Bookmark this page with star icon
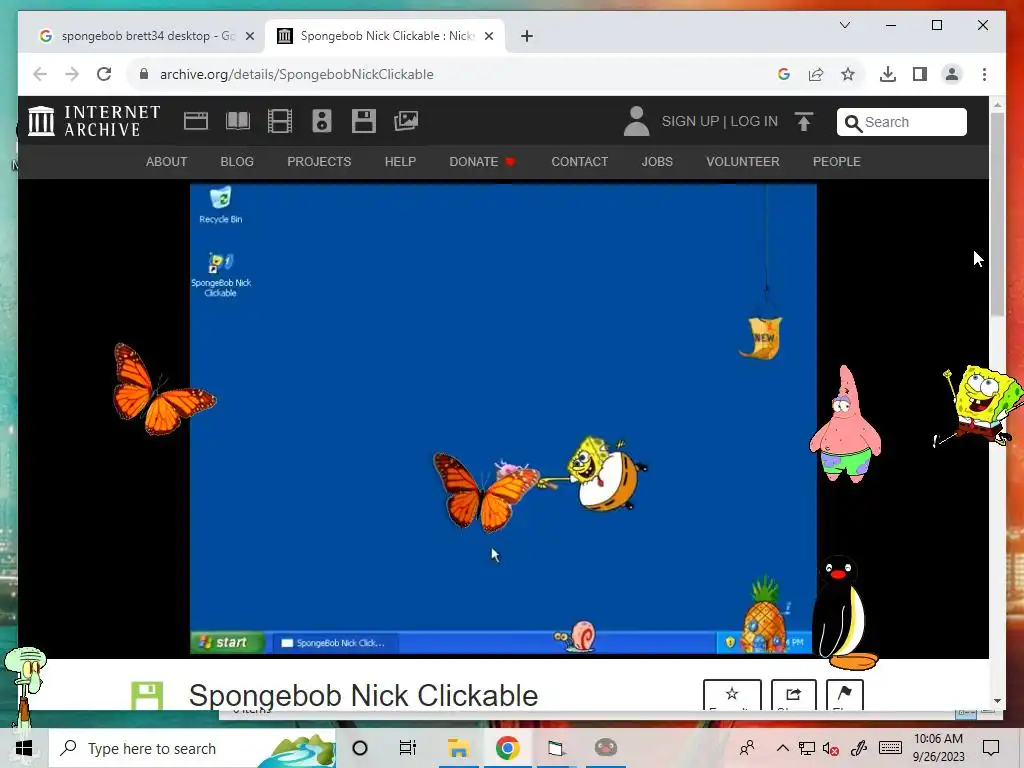The height and width of the screenshot is (768, 1024). (x=848, y=74)
